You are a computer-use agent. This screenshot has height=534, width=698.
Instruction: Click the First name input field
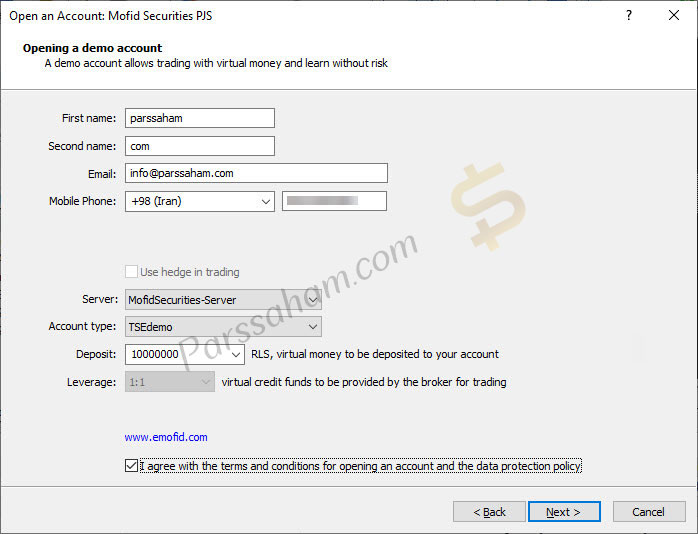click(200, 118)
